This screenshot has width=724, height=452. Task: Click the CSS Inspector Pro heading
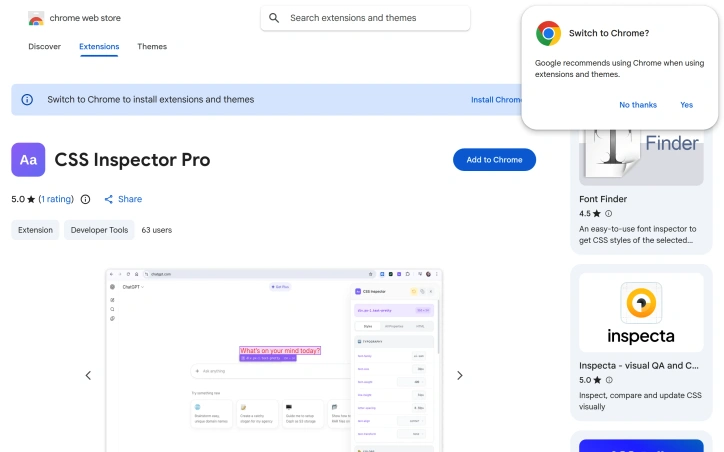(x=132, y=160)
